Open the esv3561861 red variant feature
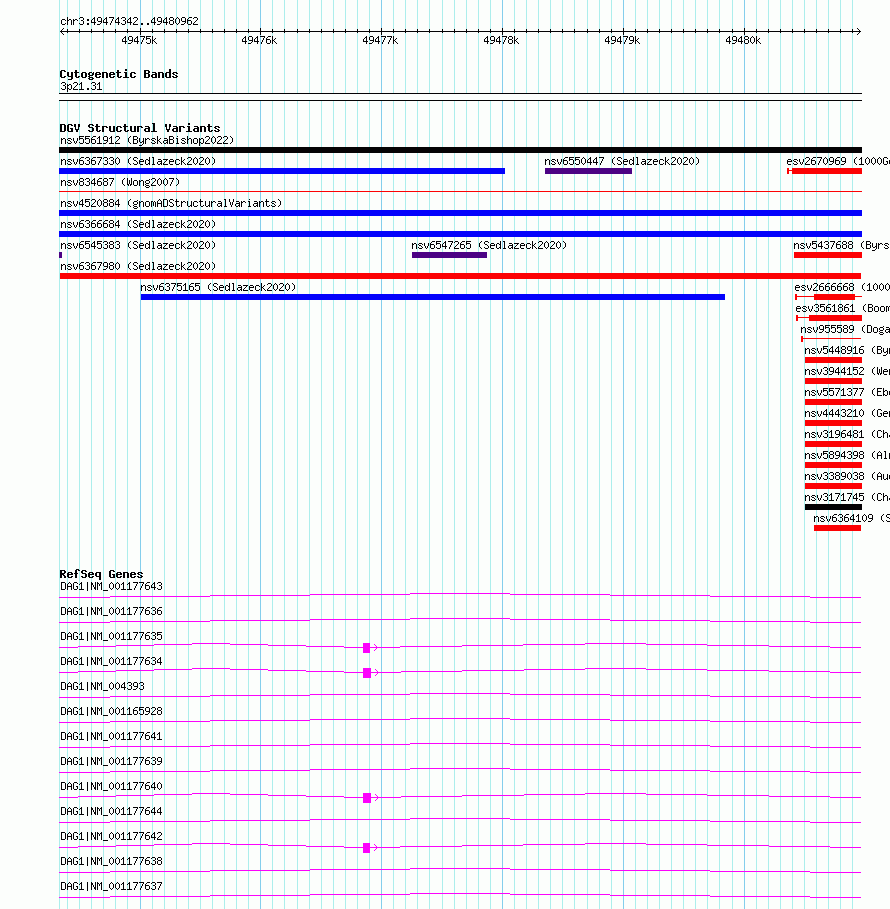This screenshot has height=909, width=890. coord(829,318)
